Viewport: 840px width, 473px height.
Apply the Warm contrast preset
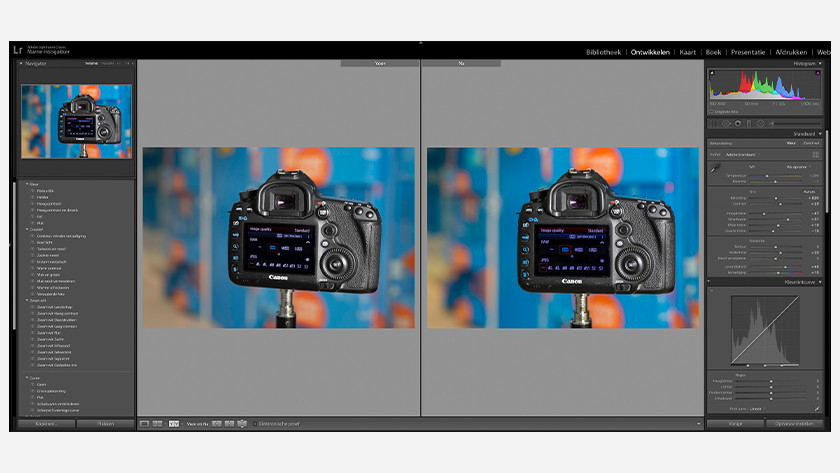(49, 268)
